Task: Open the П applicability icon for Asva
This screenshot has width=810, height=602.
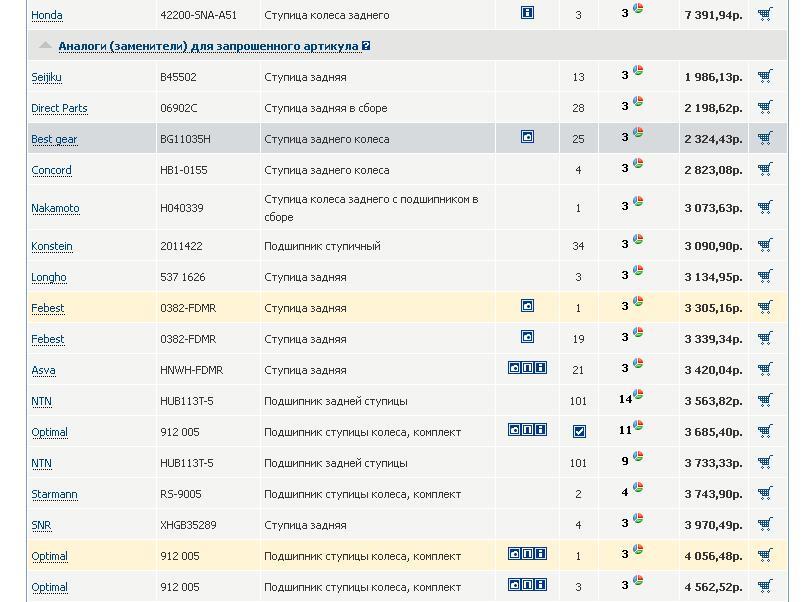Action: (x=527, y=368)
